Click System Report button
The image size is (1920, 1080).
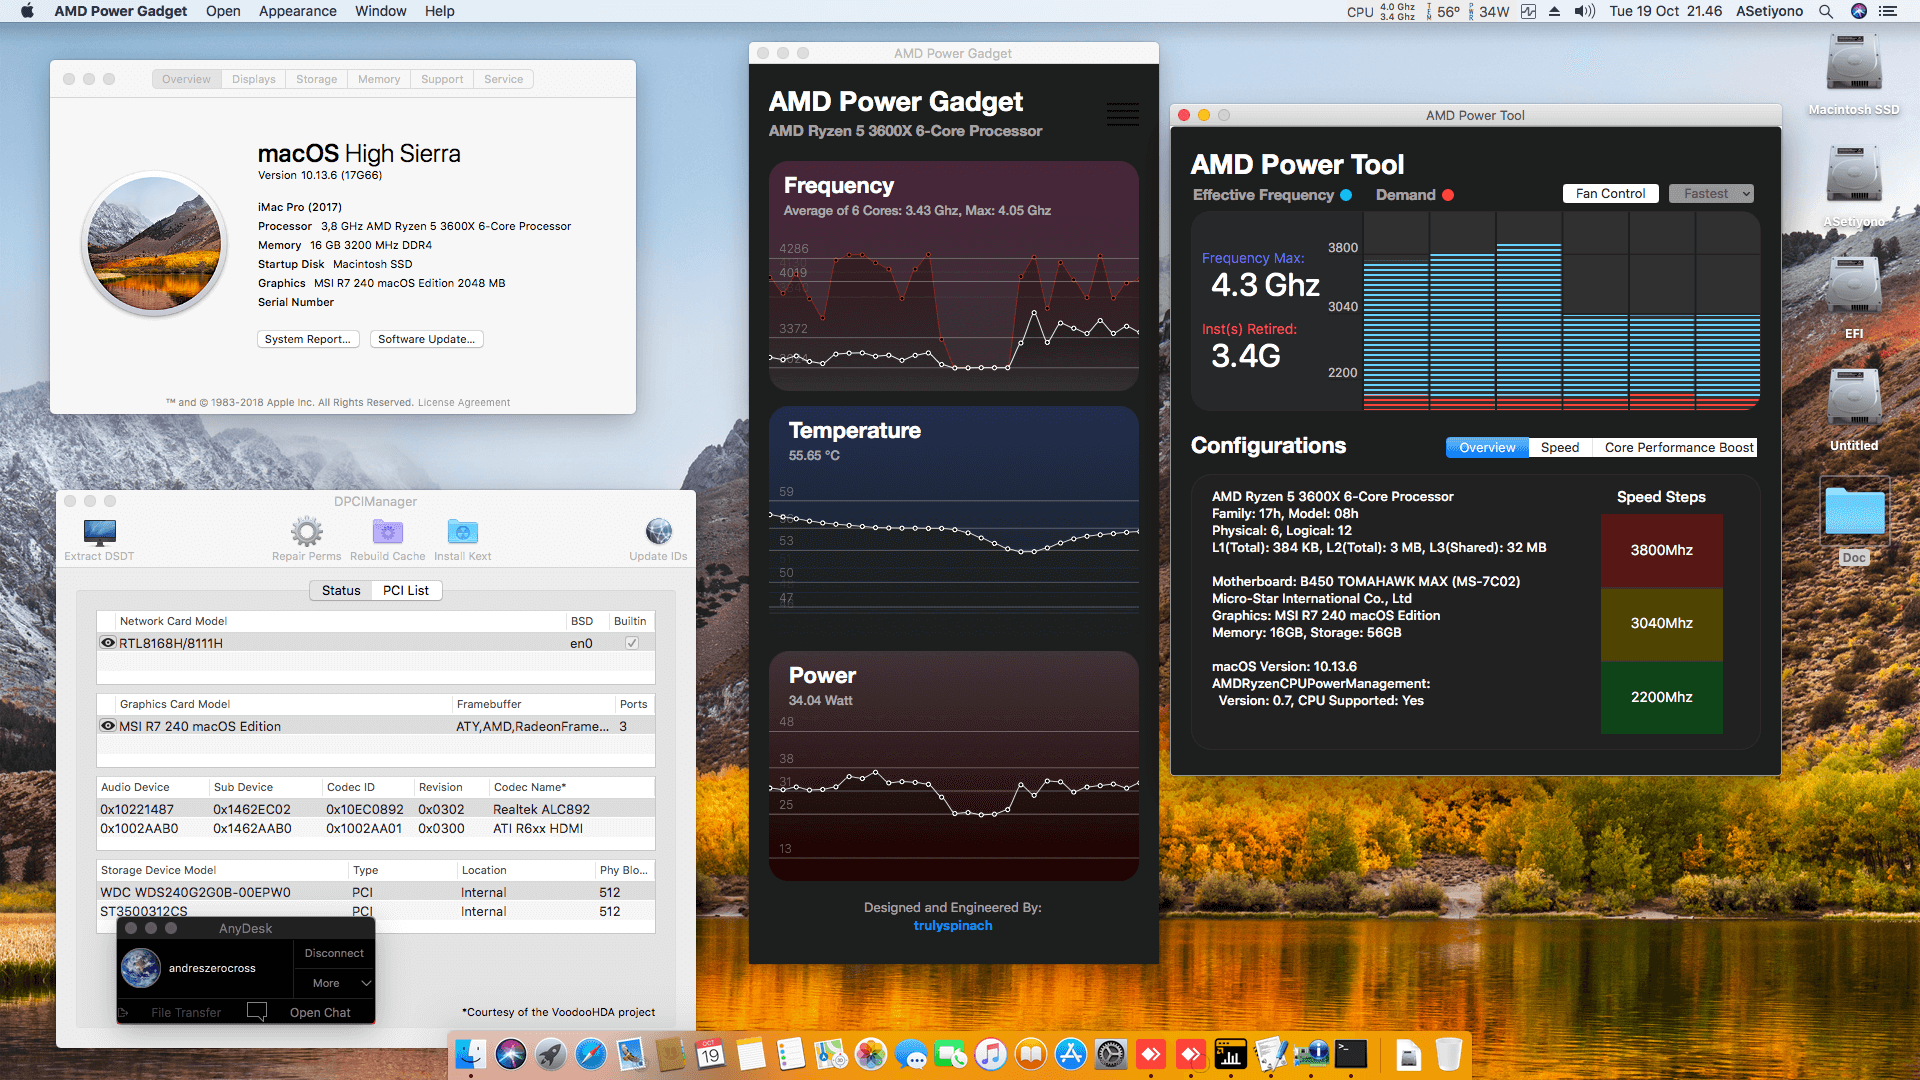tap(307, 339)
